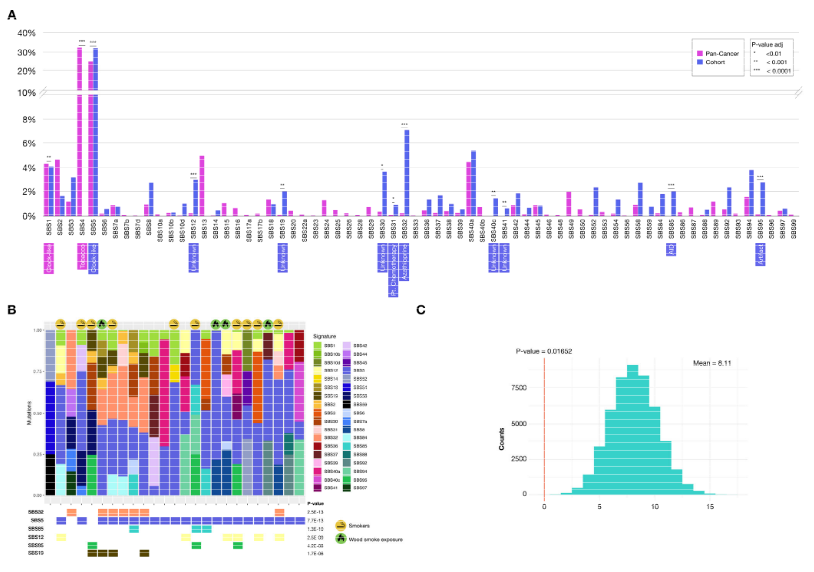
Task: Pick the SBS52 grey-blue legend swatch
Action: pos(347,379)
